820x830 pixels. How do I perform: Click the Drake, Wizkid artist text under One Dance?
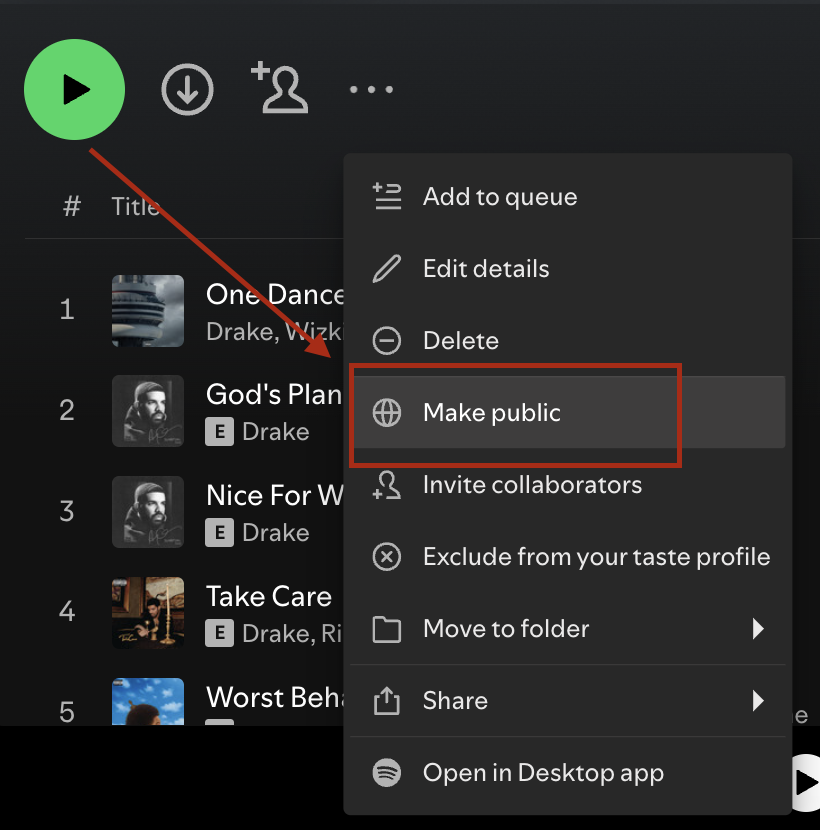click(x=275, y=332)
